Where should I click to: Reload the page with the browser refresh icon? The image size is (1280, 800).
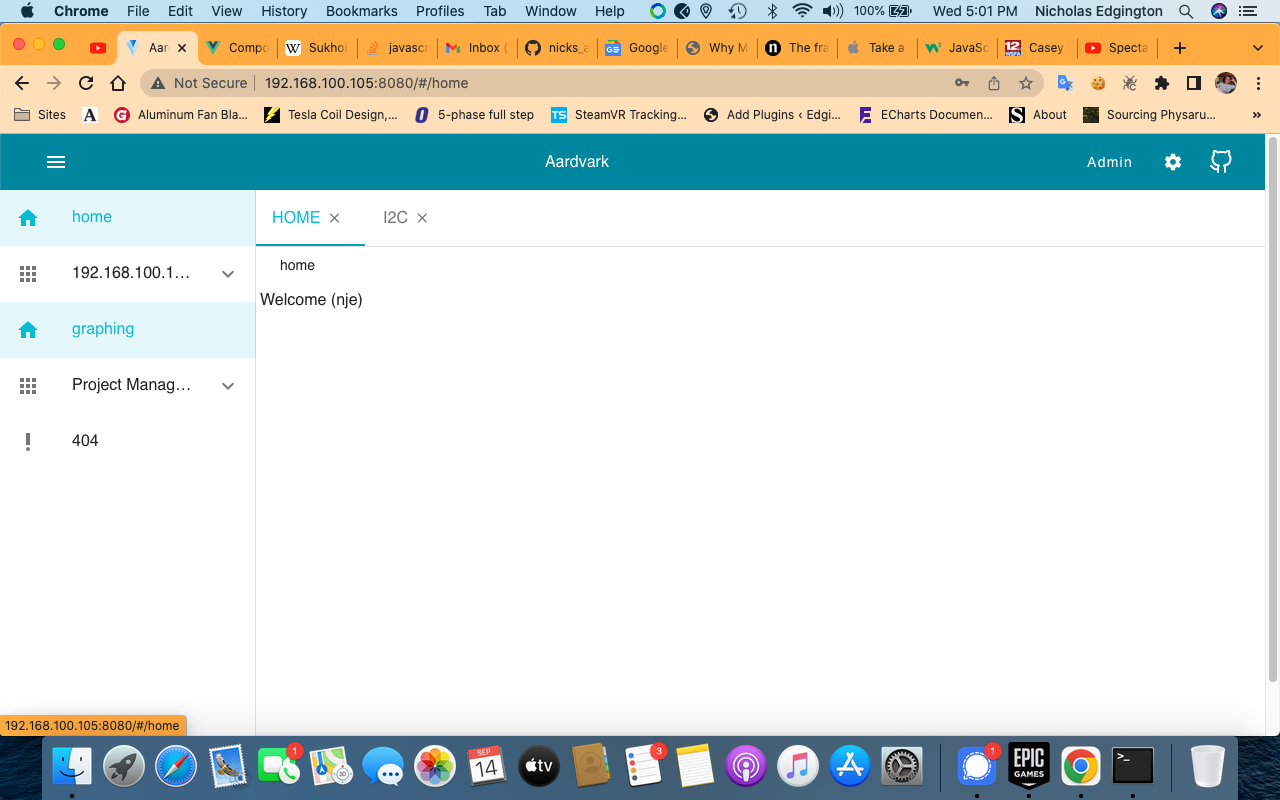(x=86, y=83)
